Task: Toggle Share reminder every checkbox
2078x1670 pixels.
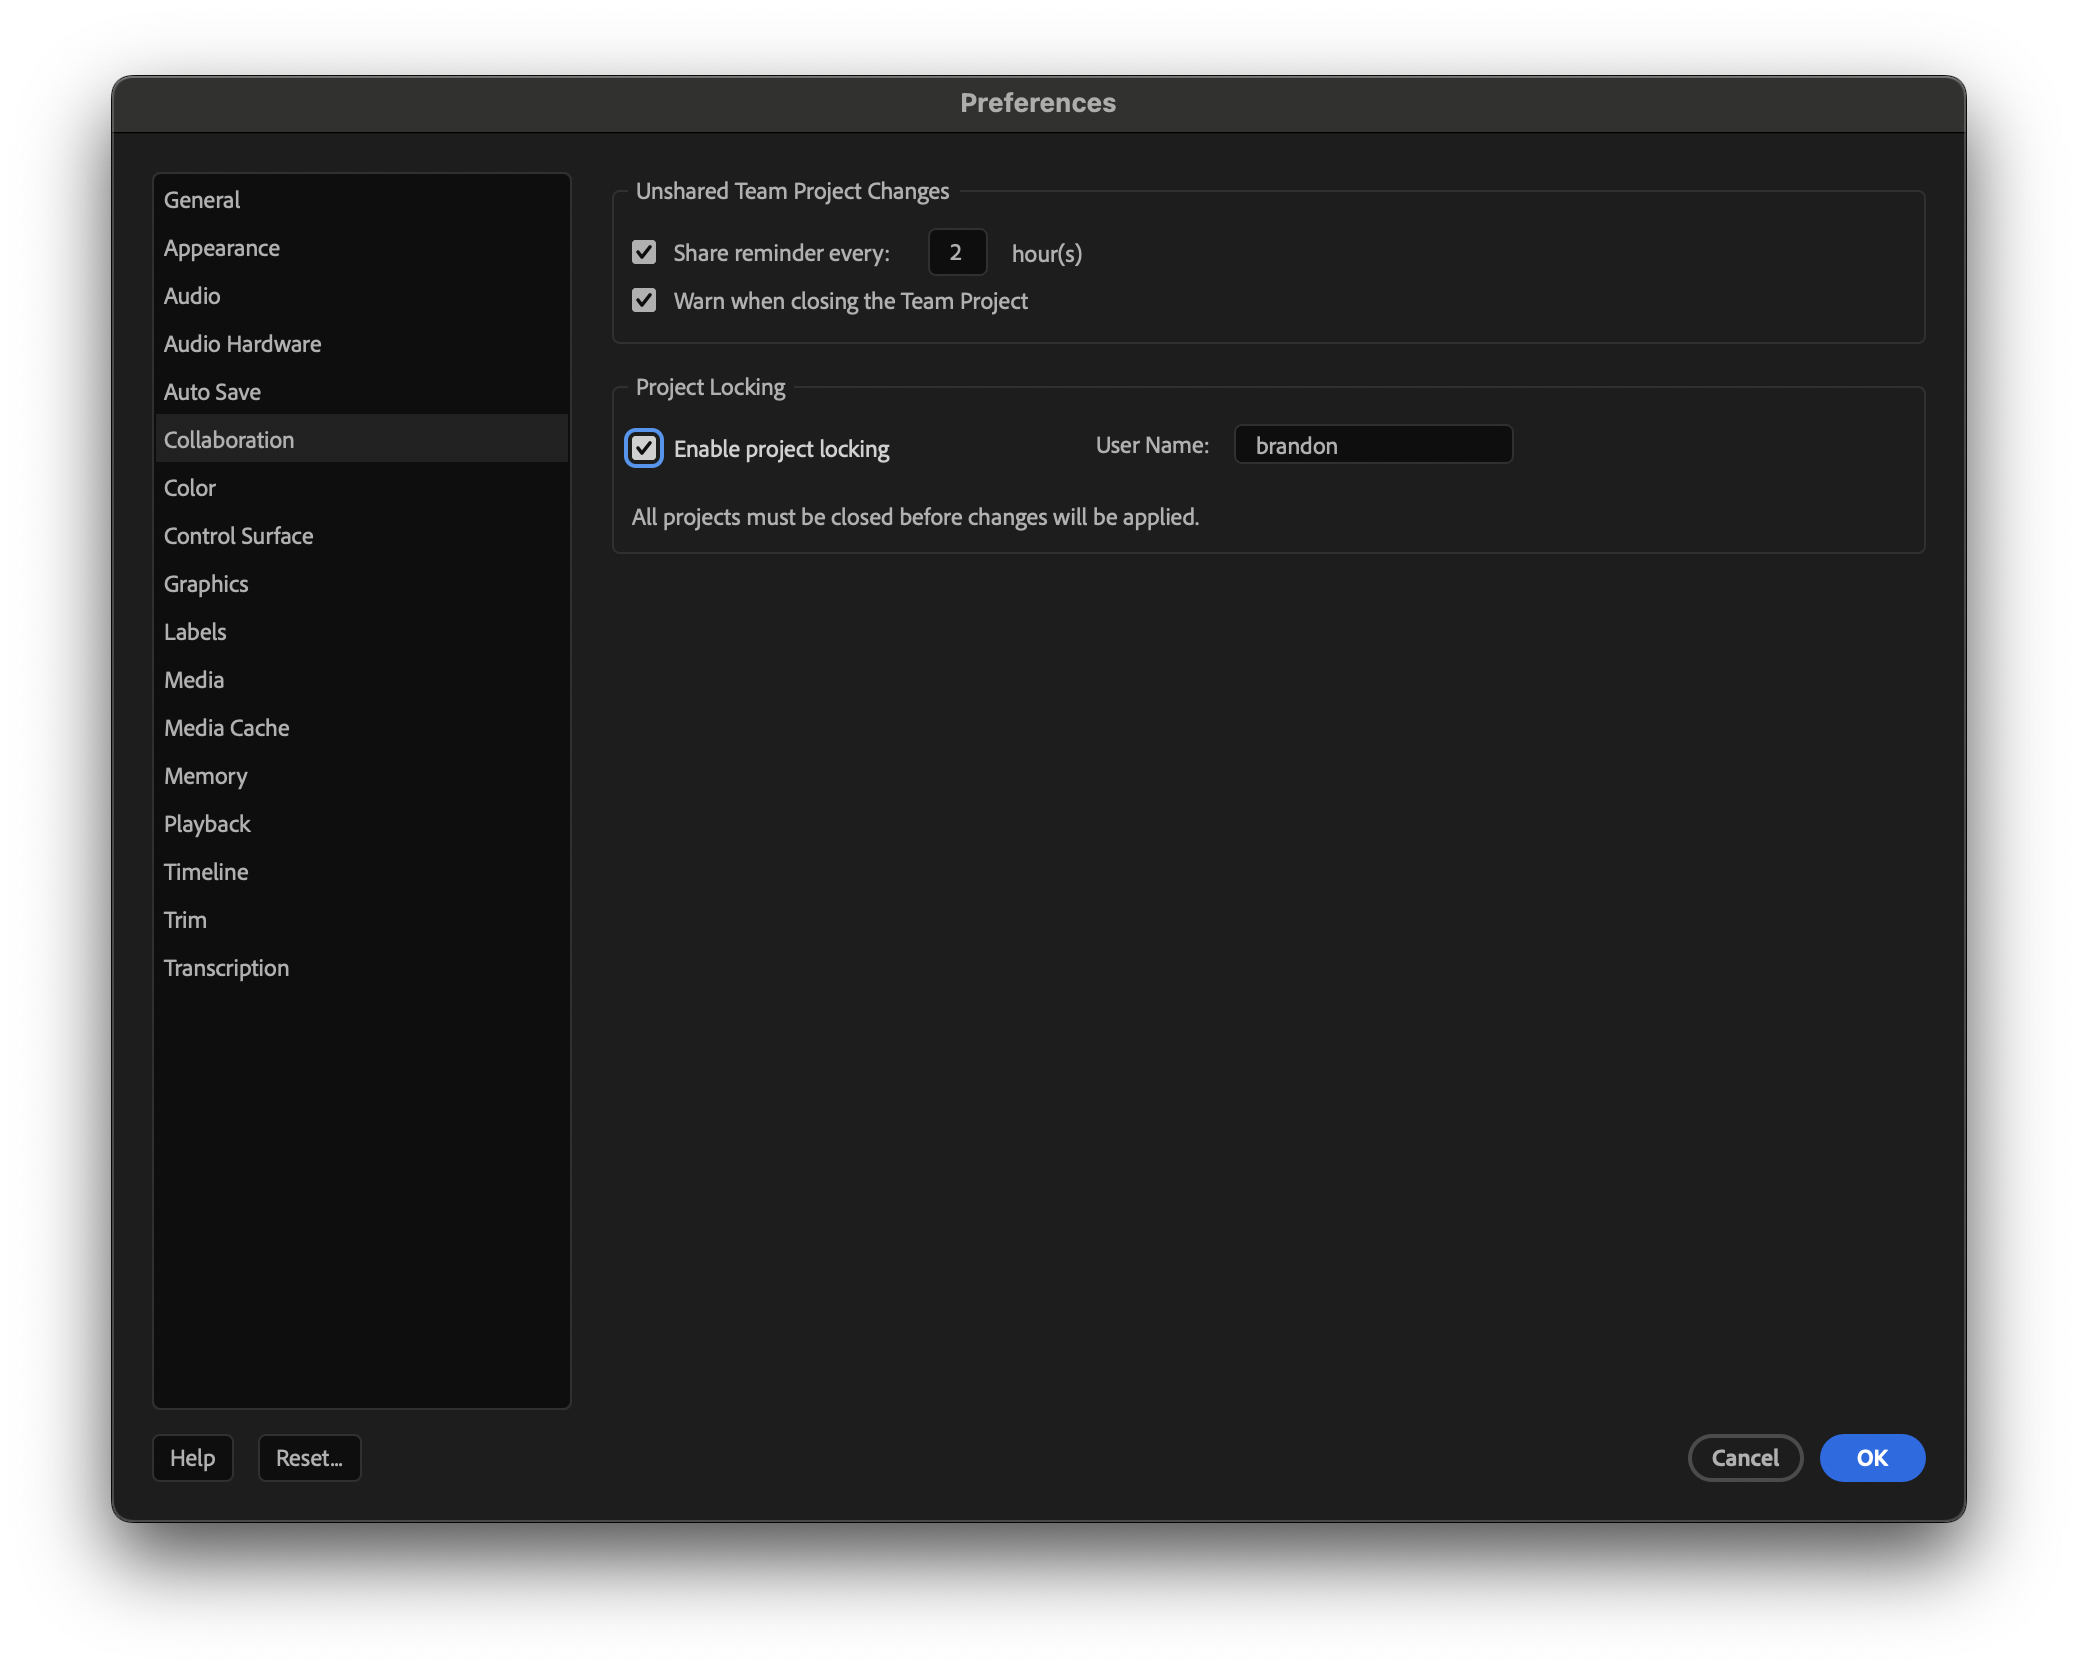Action: 644,252
